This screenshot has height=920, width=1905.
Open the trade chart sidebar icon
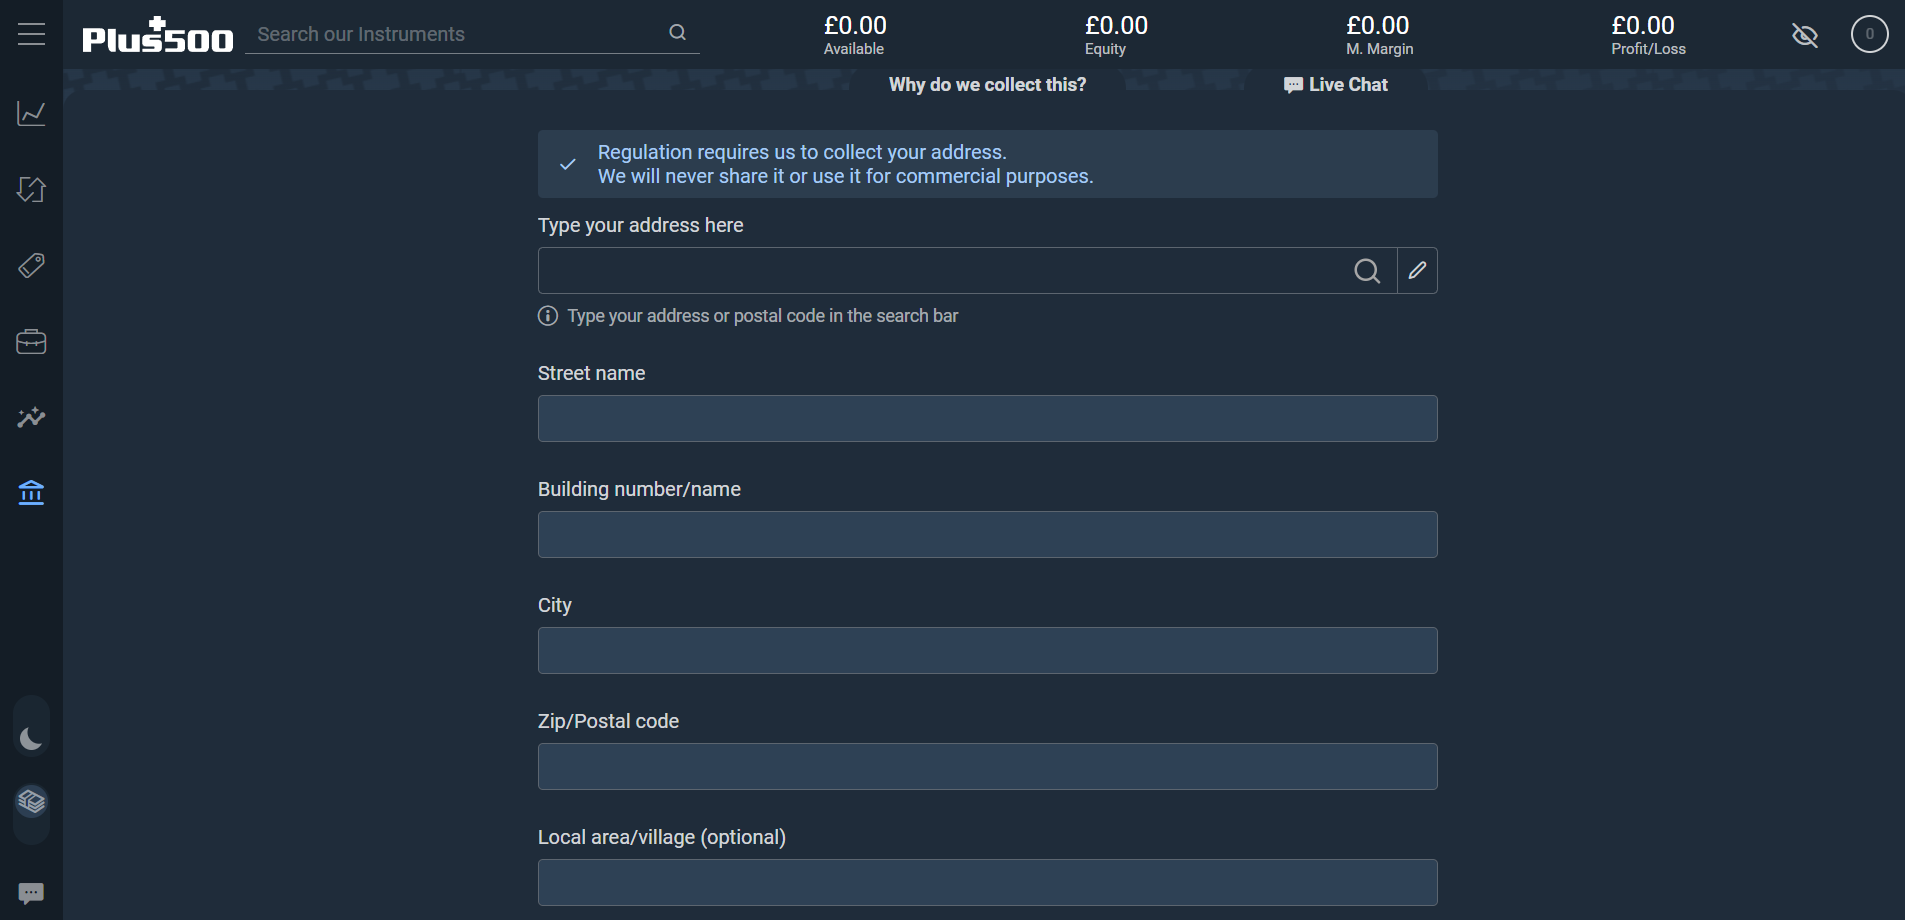[31, 113]
